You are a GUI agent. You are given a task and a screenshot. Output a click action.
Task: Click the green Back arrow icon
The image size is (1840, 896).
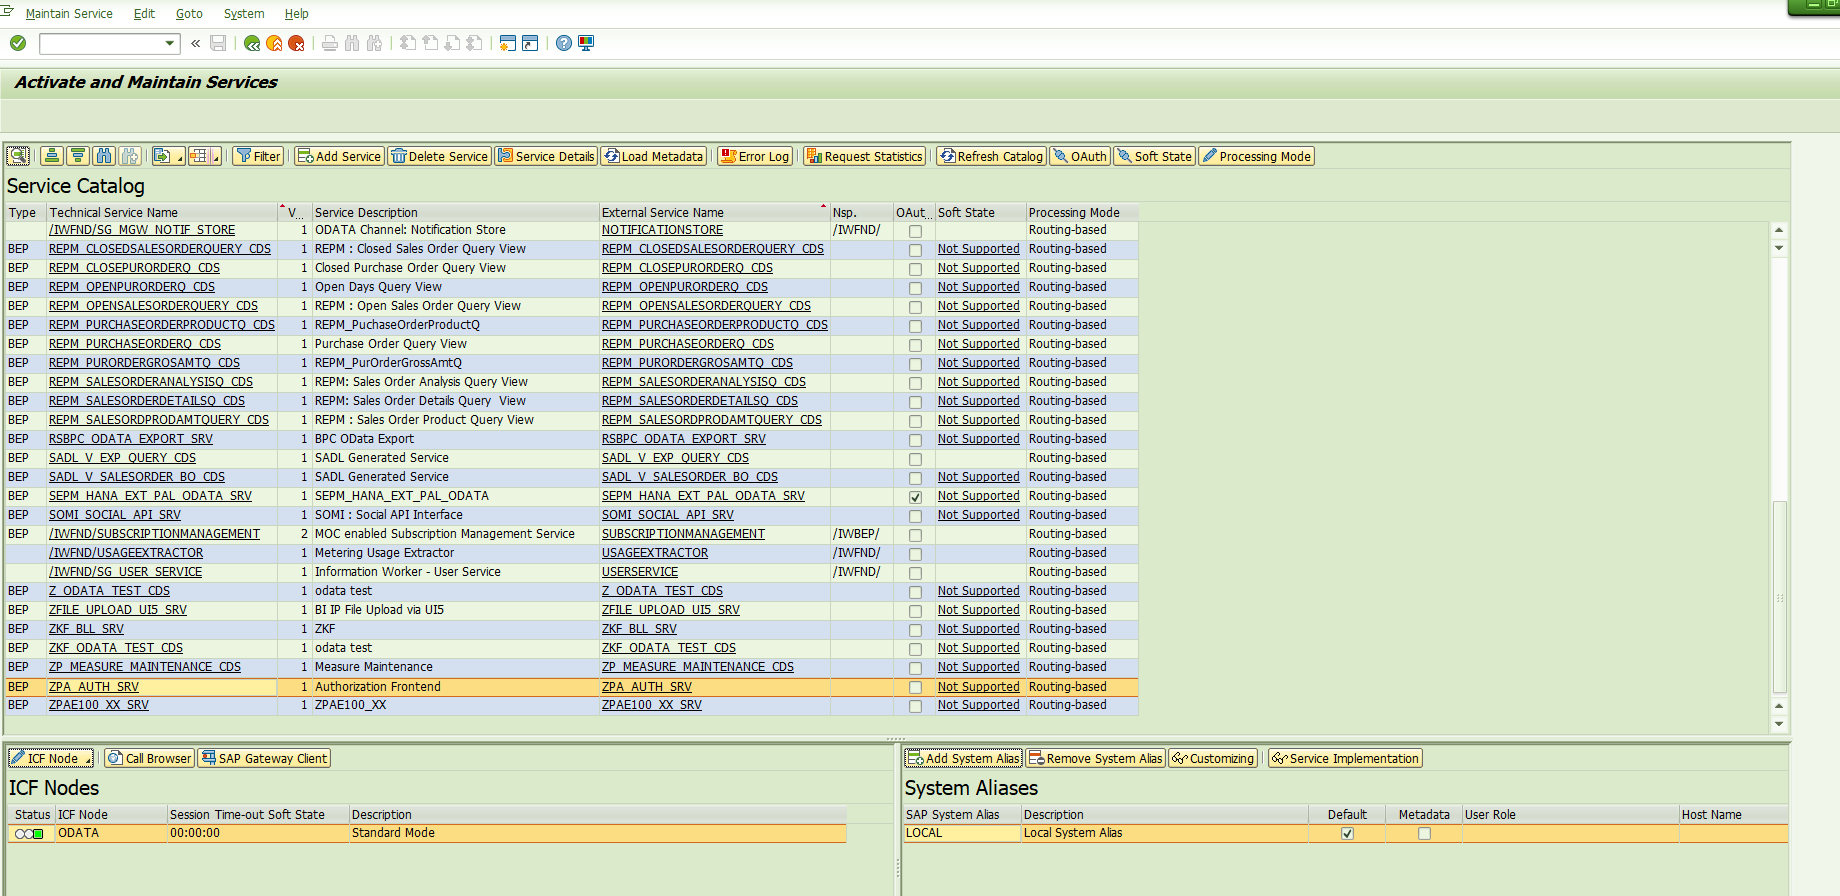pos(252,43)
